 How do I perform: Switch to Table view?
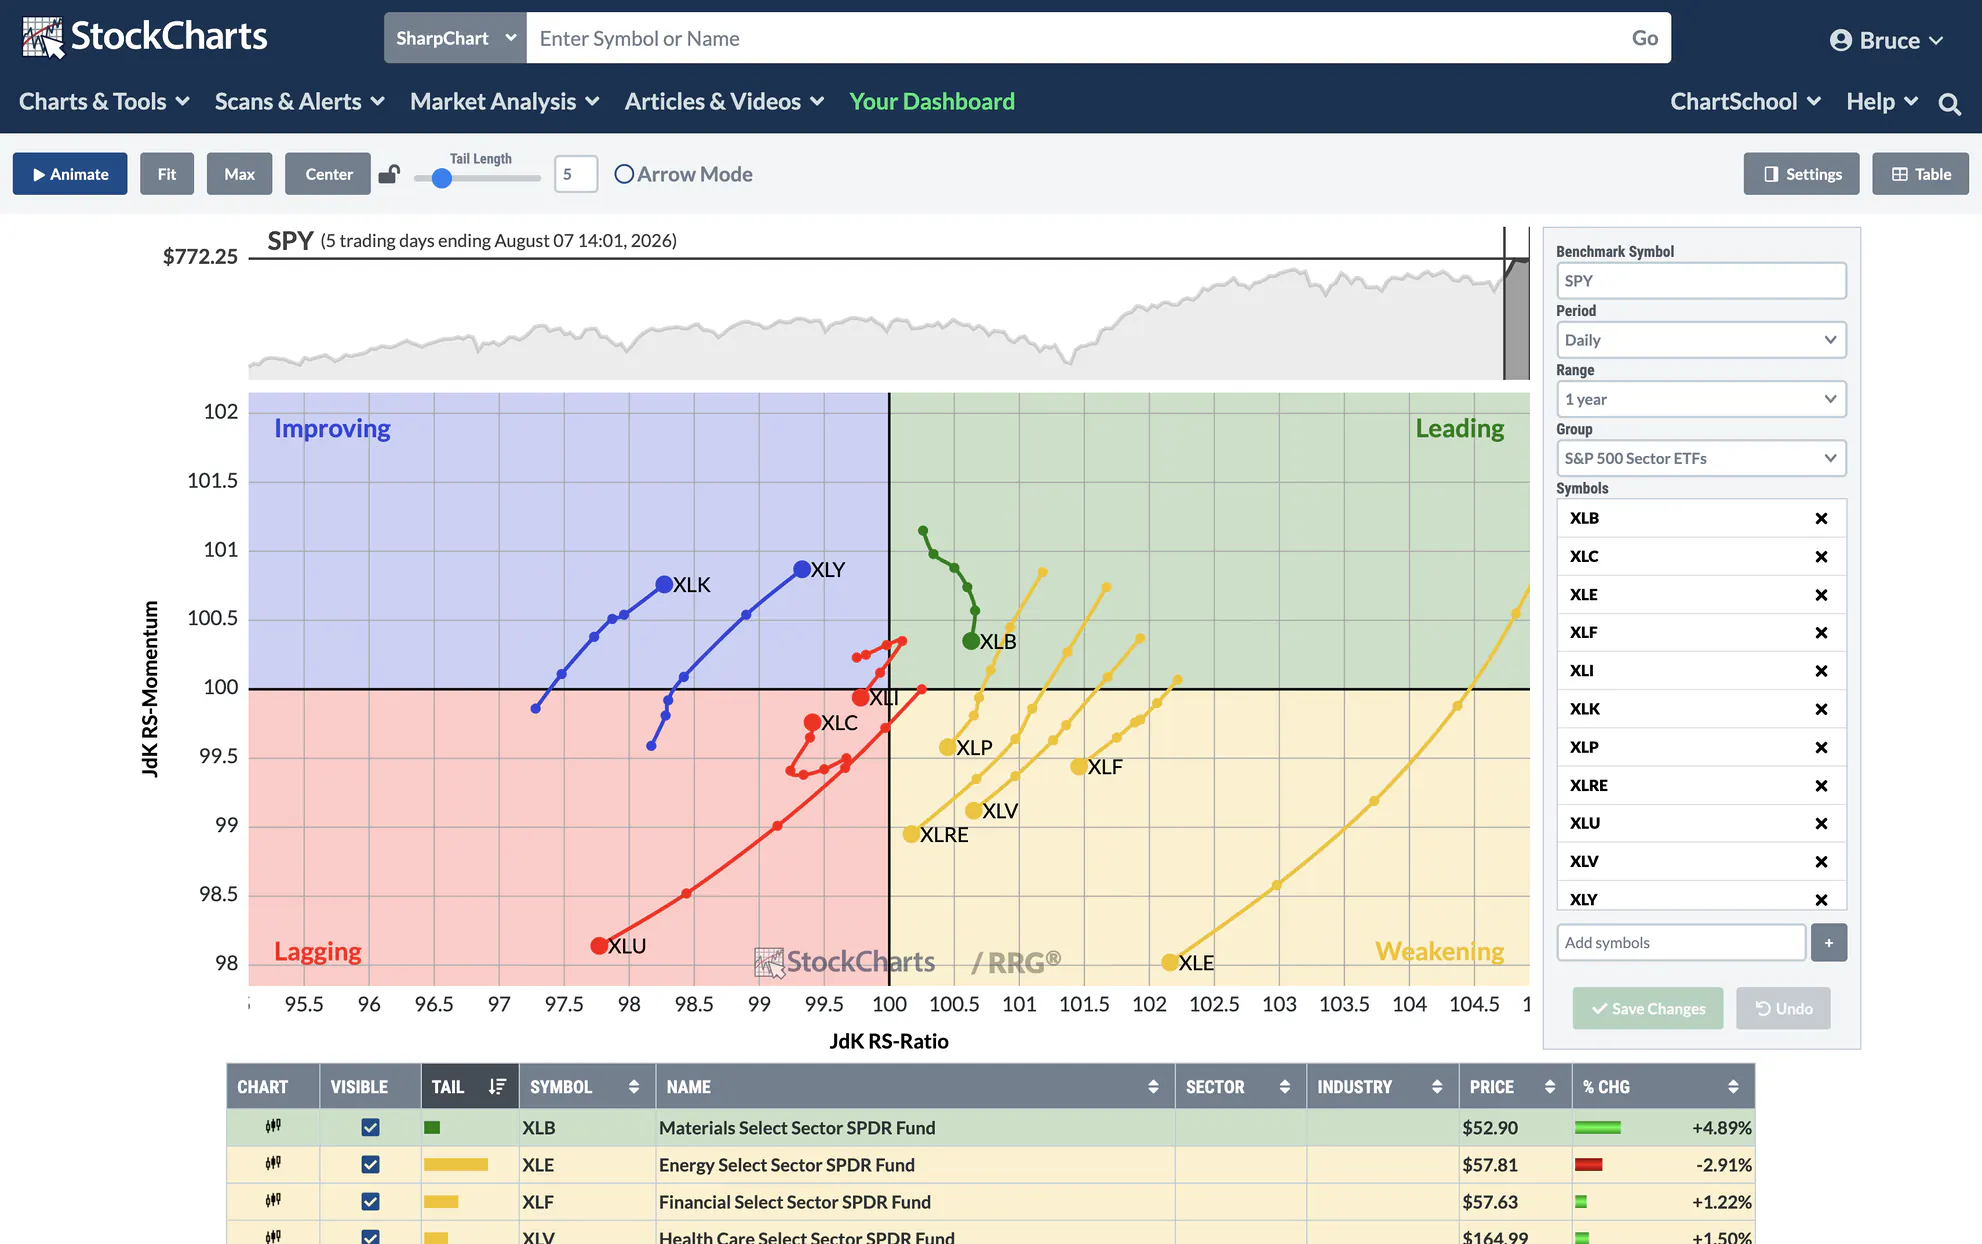pos(1920,174)
